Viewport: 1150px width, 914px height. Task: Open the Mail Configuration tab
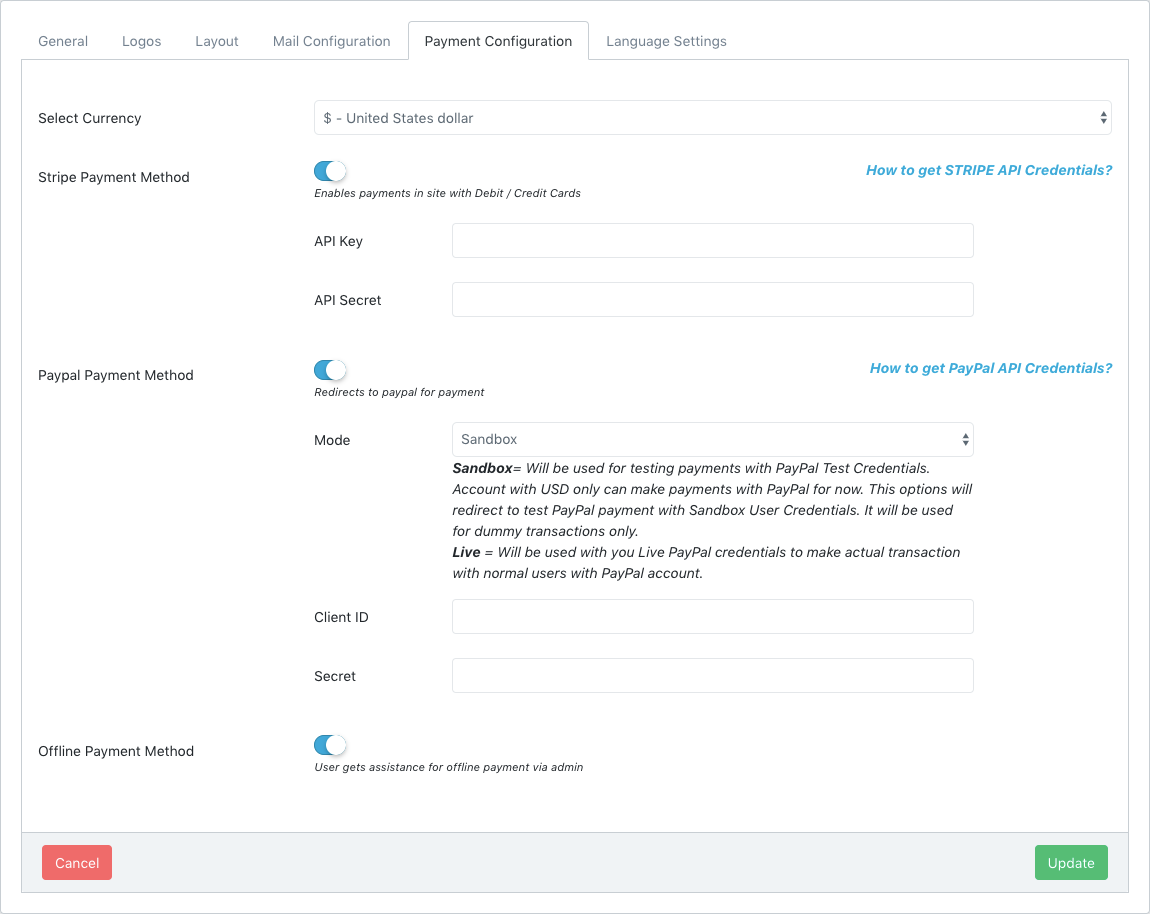pos(331,41)
